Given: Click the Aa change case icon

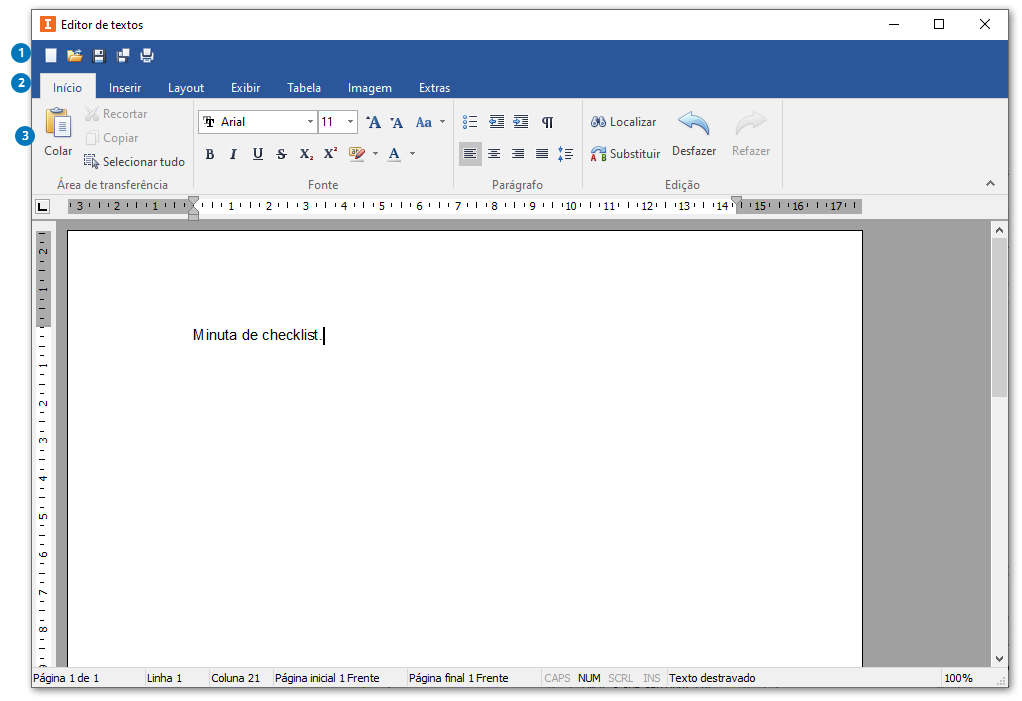Looking at the screenshot, I should (x=424, y=122).
